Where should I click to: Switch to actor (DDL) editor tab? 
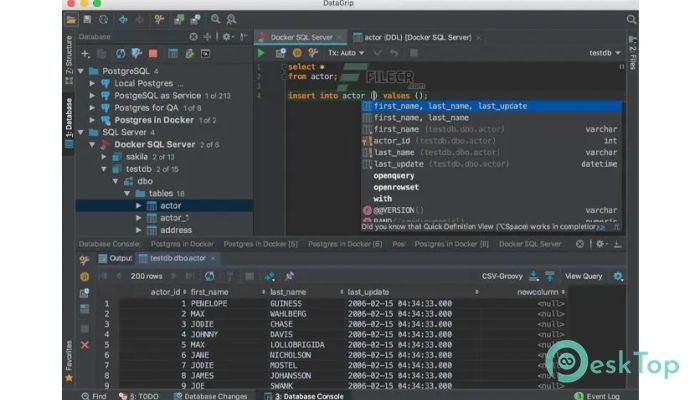coord(417,37)
